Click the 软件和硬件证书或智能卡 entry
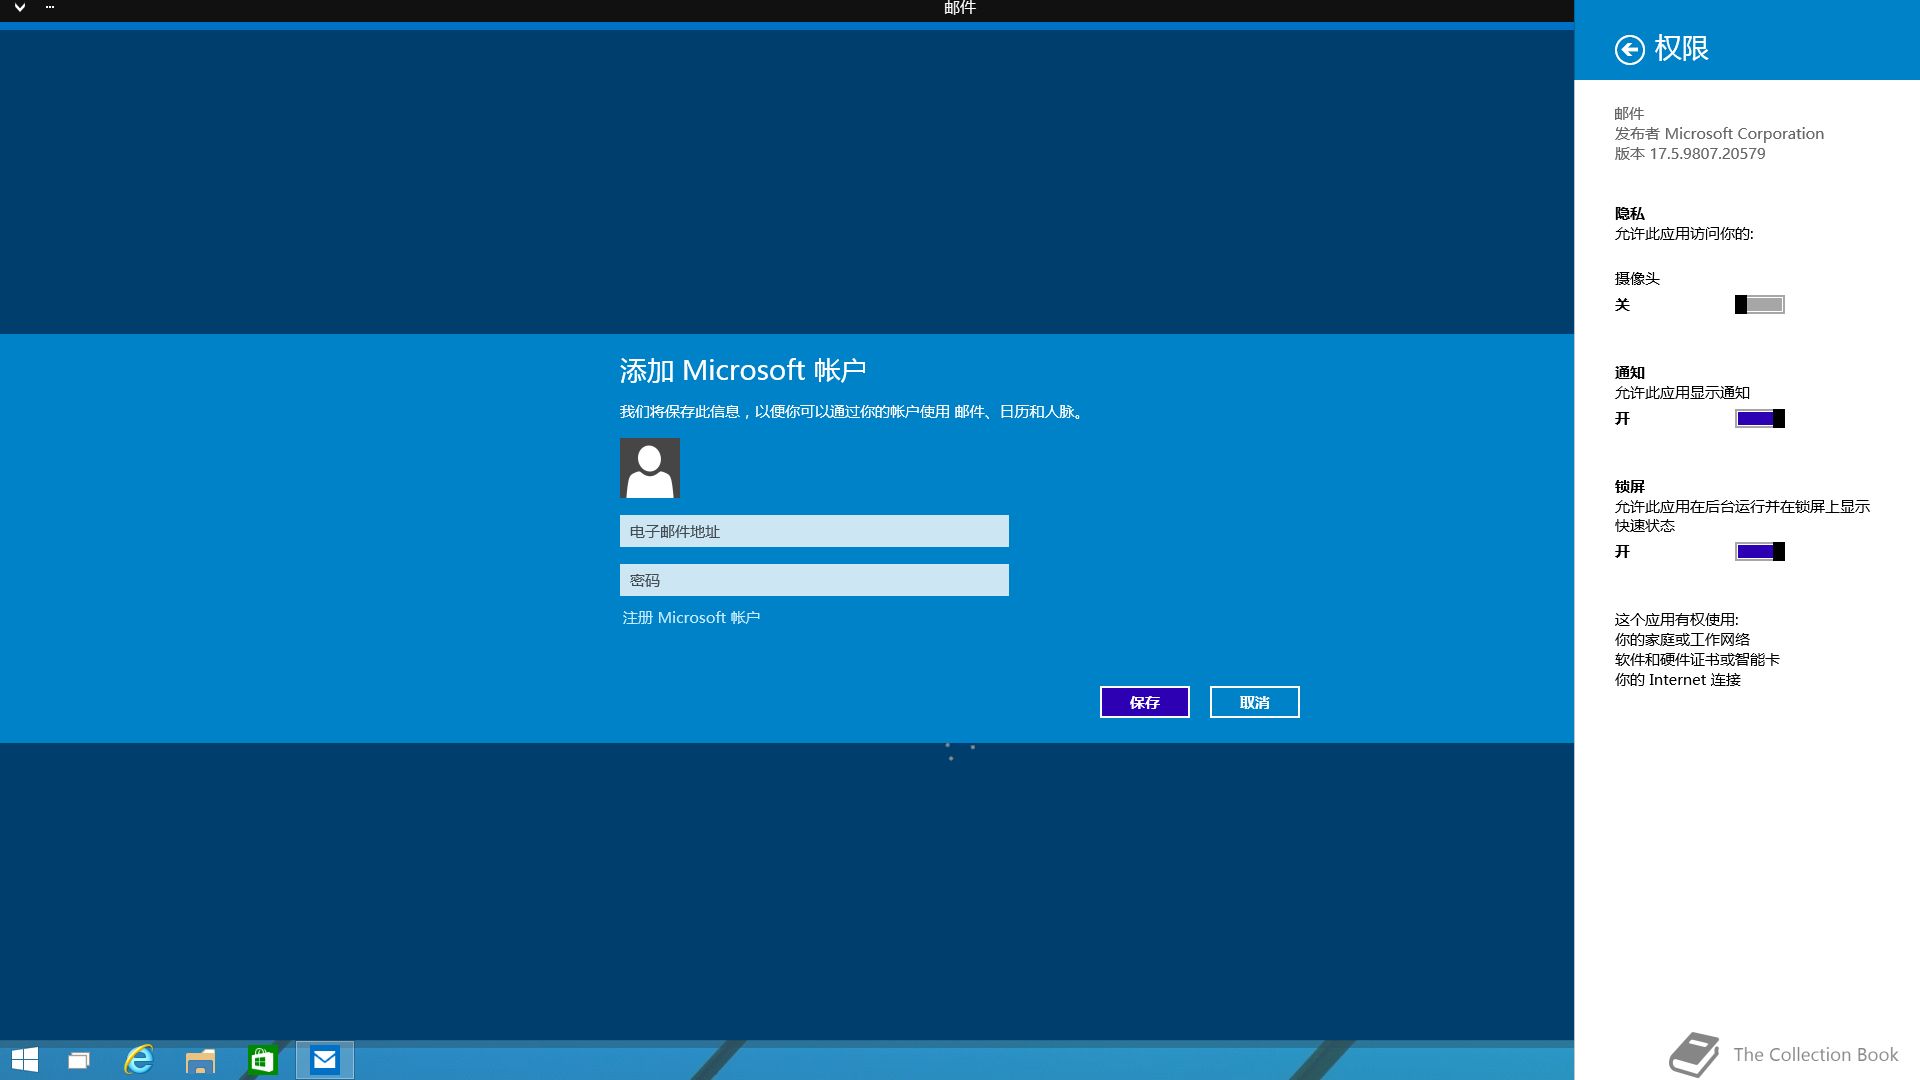 coord(1697,660)
